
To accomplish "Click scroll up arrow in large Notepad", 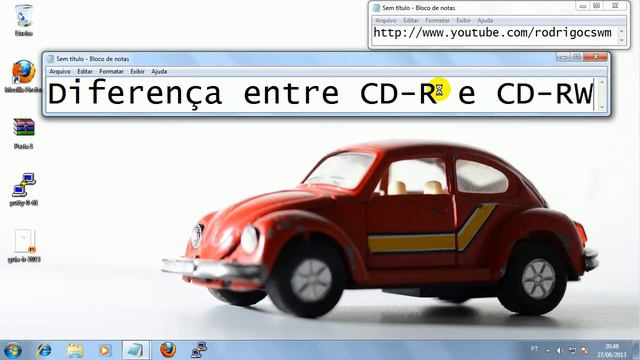I will pyautogui.click(x=602, y=82).
